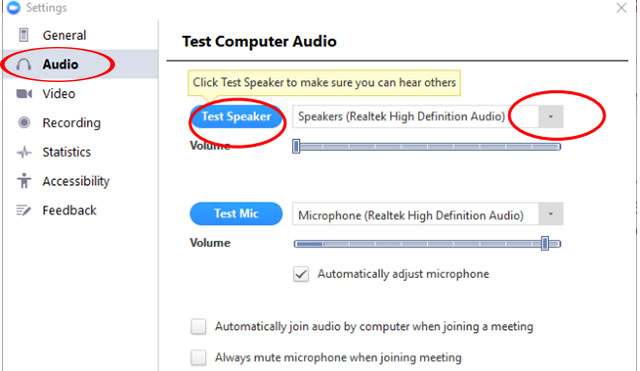
Task: Click the Recording circle icon
Action: 24,122
